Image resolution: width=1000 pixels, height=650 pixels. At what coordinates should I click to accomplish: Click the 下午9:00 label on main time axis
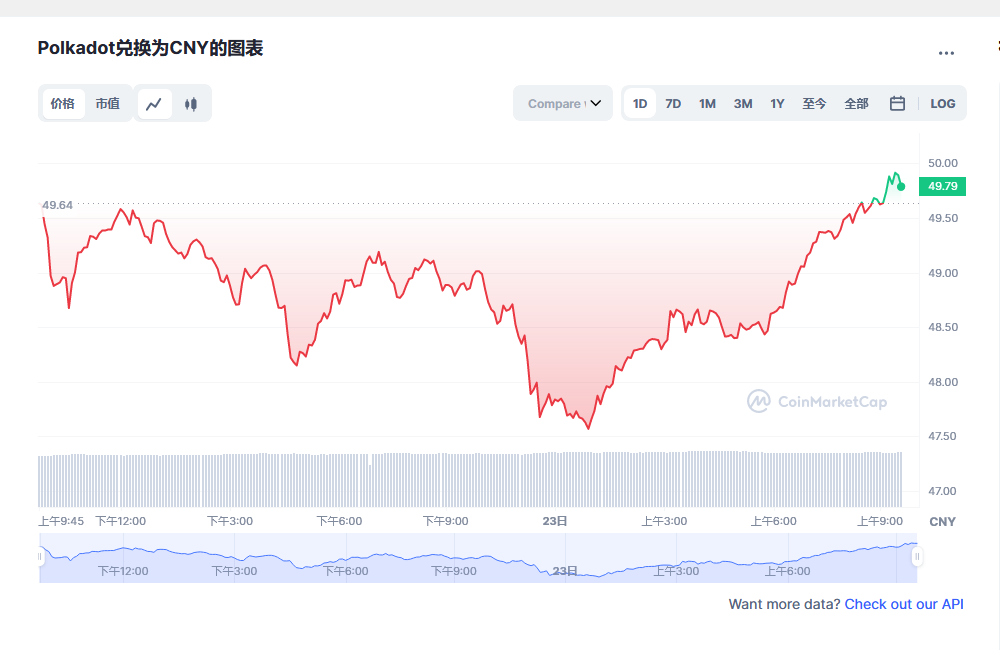(446, 521)
